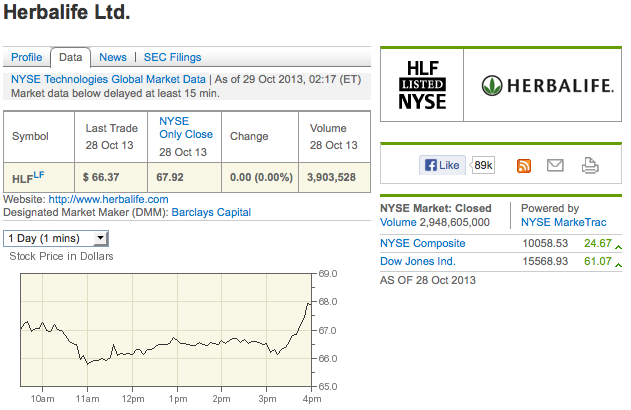Viewport: 631px width, 410px height.
Task: Open the Barclays Capital link
Action: click(211, 212)
